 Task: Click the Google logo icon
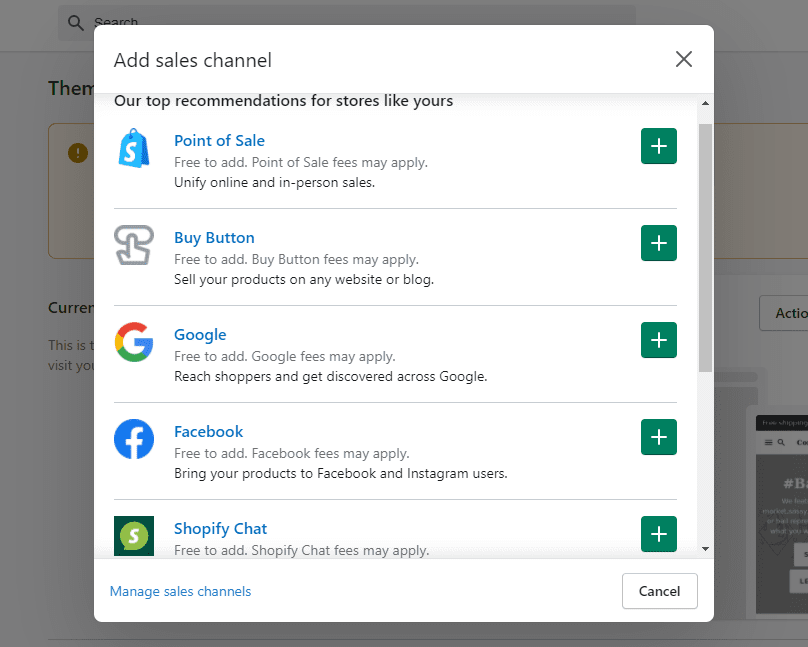pyautogui.click(x=134, y=342)
